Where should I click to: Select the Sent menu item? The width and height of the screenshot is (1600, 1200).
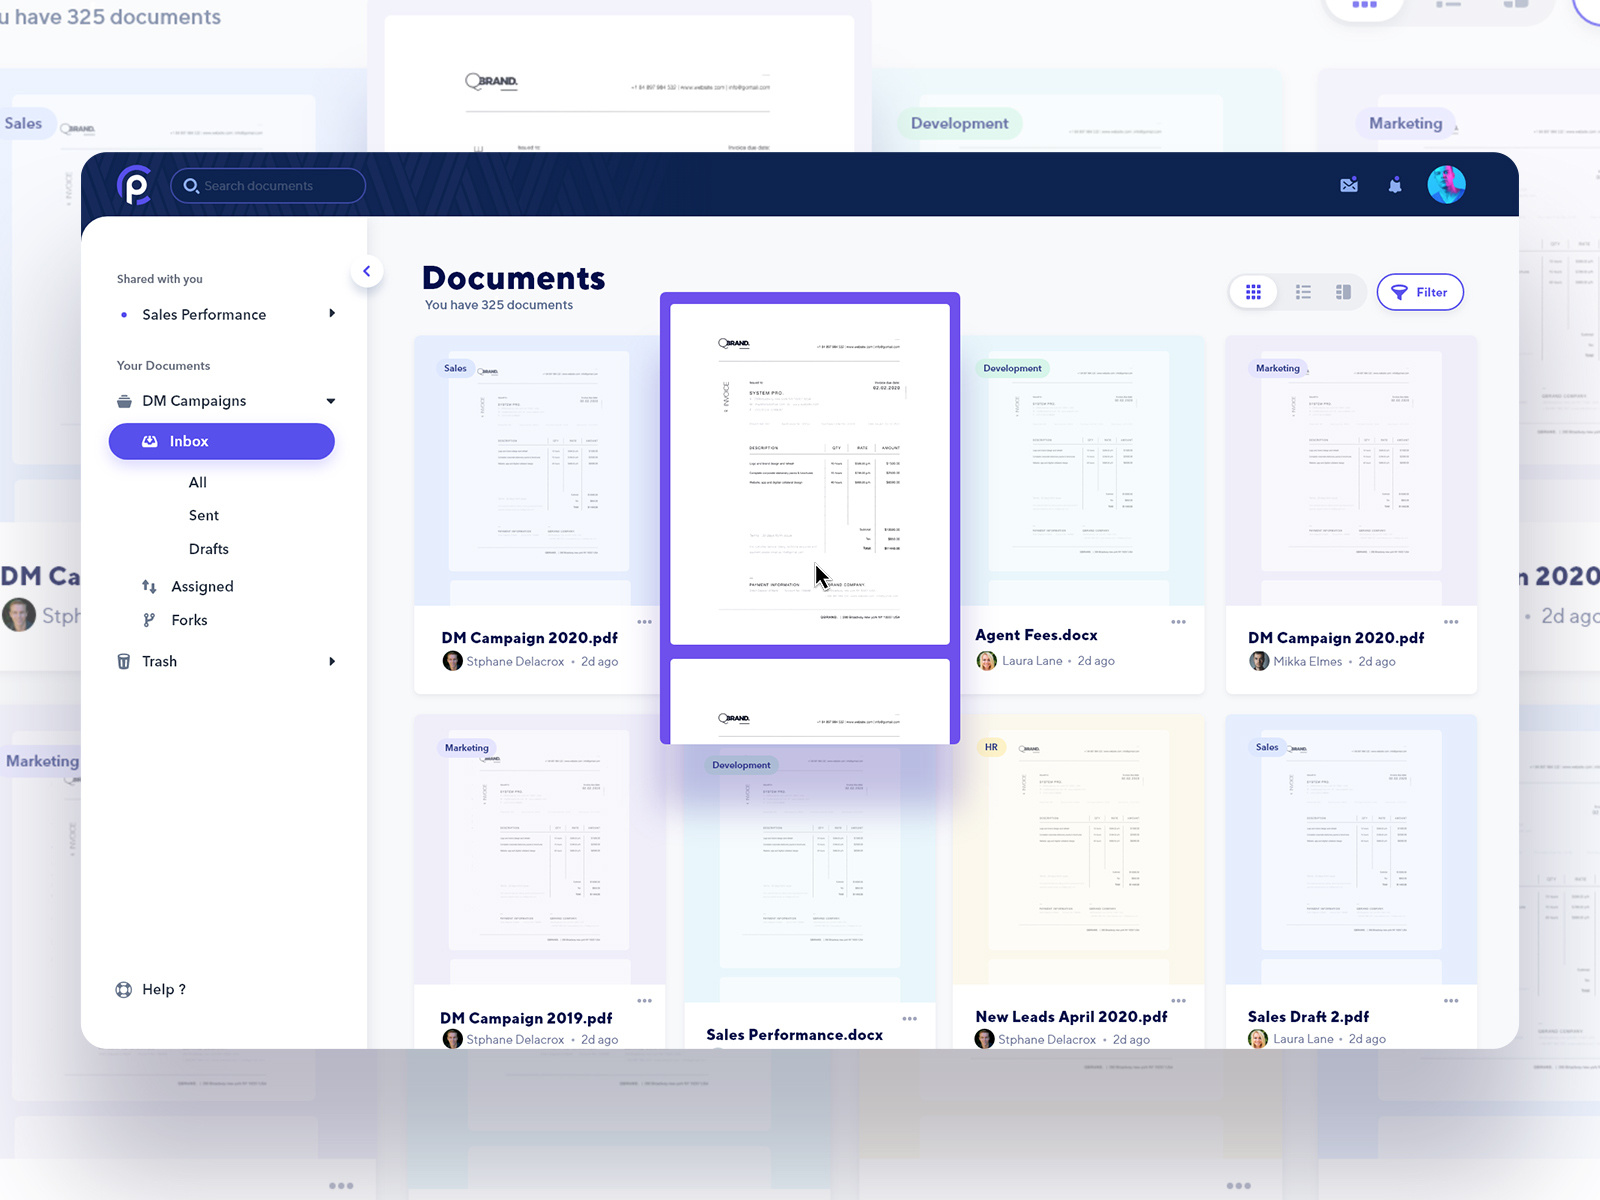click(203, 515)
